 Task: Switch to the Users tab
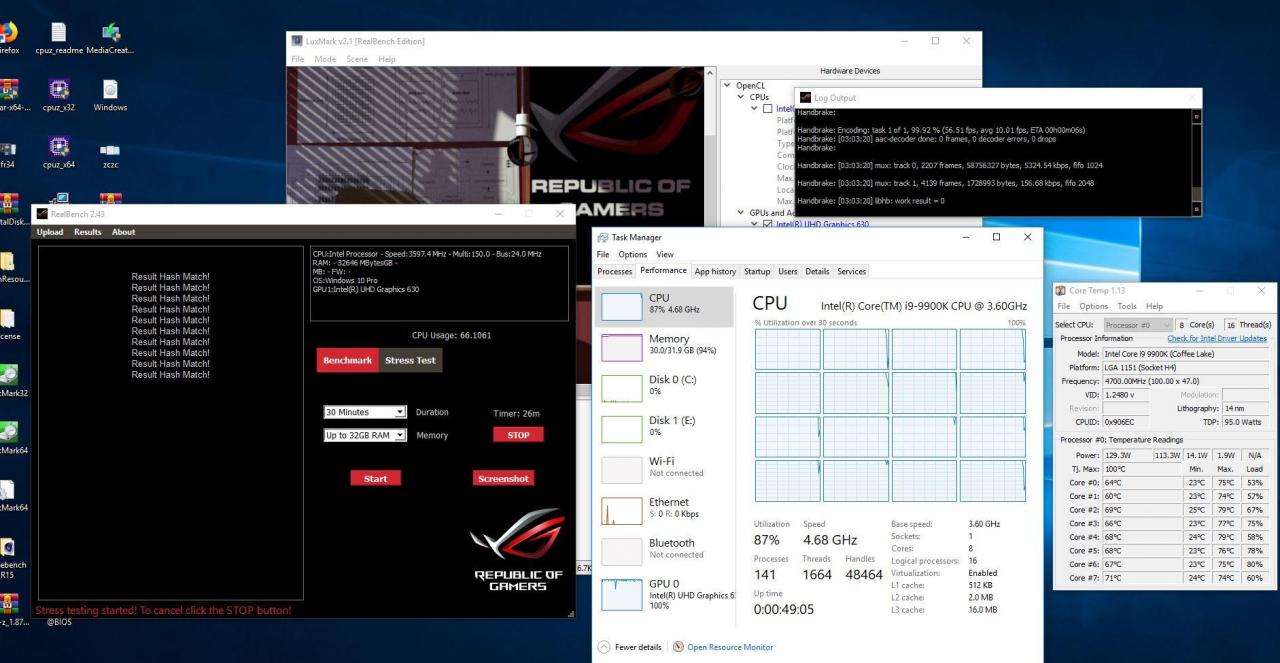coord(788,271)
